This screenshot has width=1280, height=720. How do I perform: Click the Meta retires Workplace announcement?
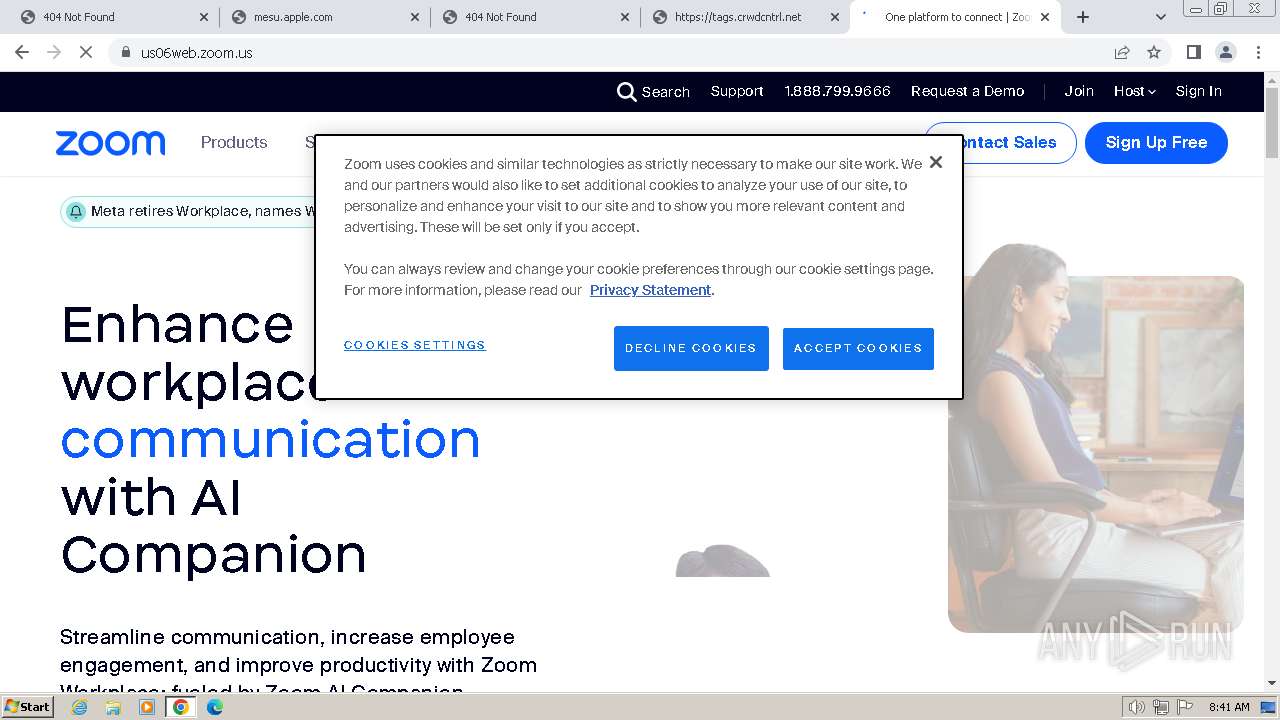203,211
